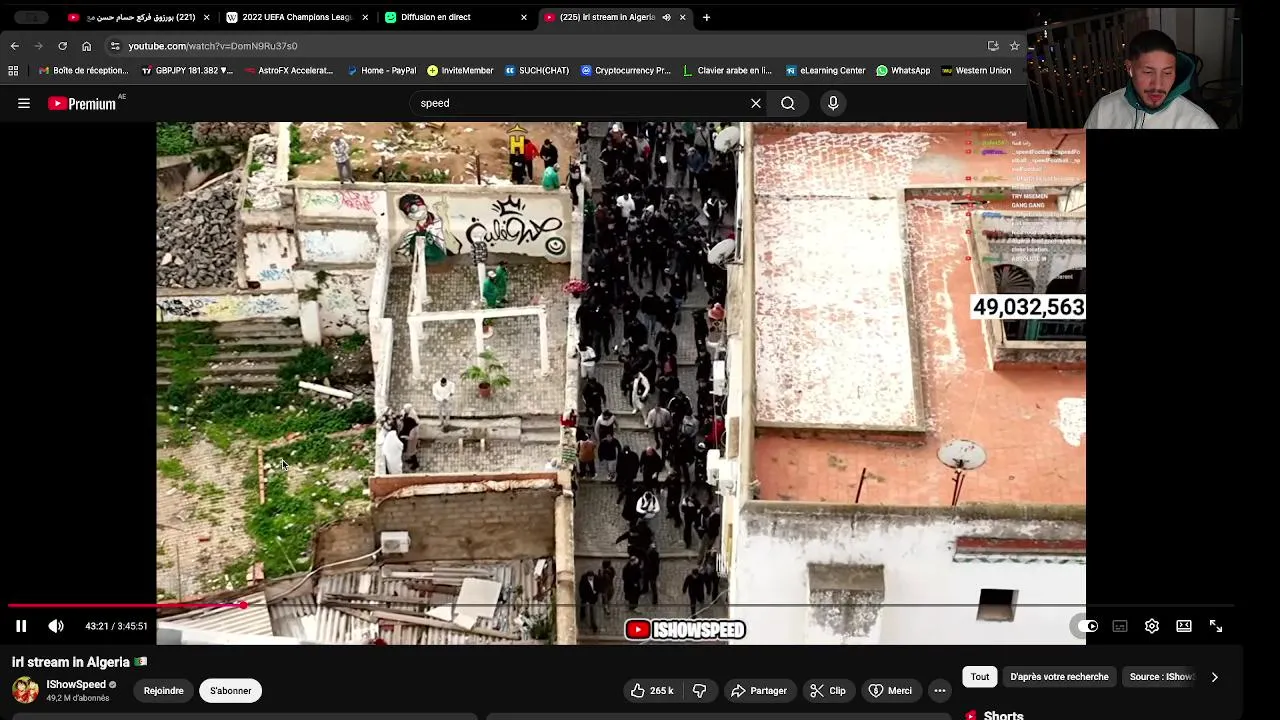This screenshot has width=1280, height=720.
Task: Select the 'D'après votre recherche' chip
Action: pos(1059,677)
